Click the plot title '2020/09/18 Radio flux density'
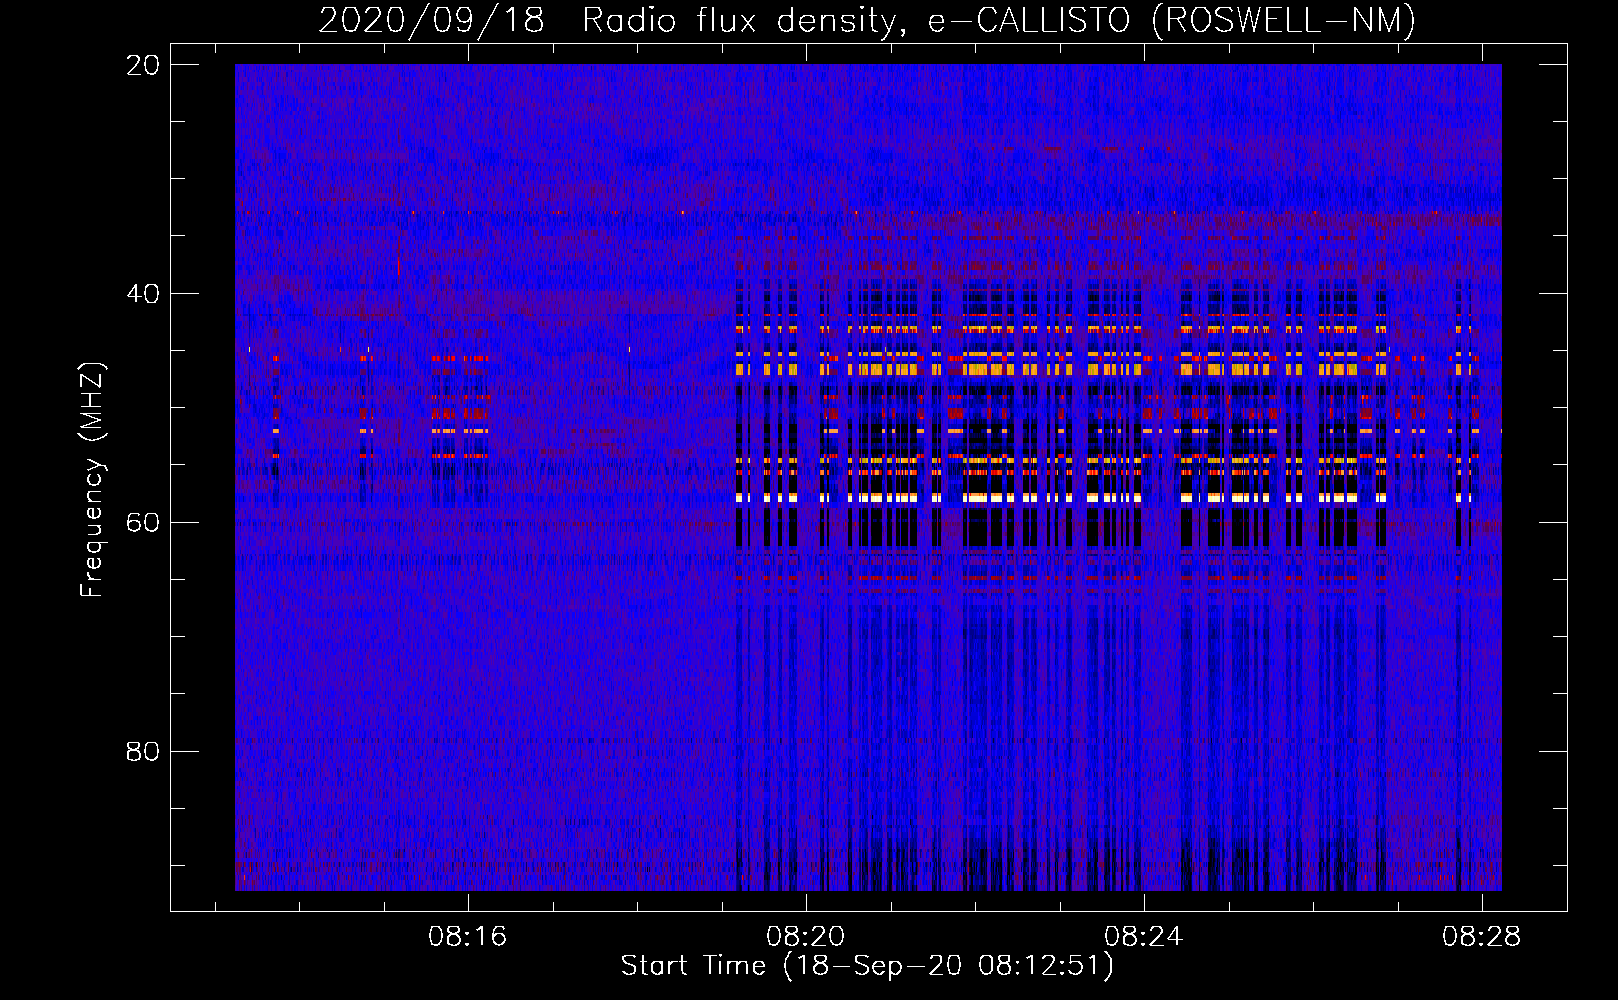The height and width of the screenshot is (1000, 1618). pyautogui.click(x=615, y=21)
